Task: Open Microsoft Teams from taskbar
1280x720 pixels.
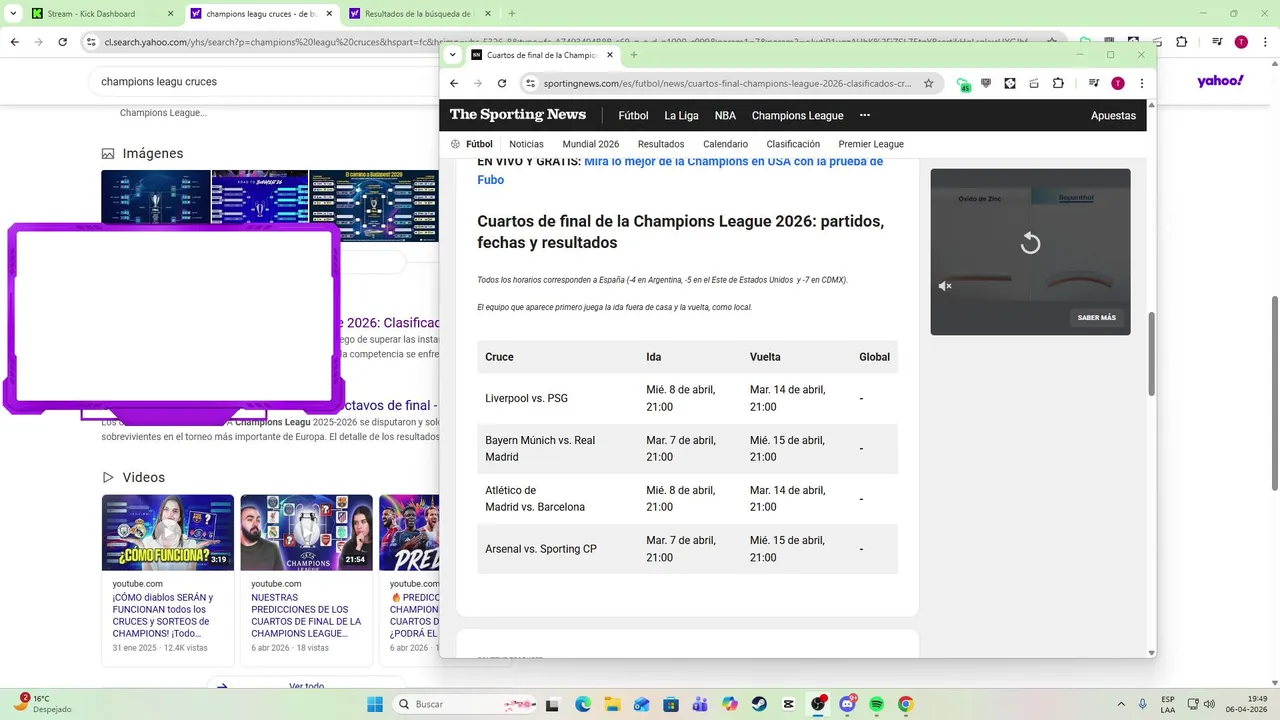Action: pyautogui.click(x=700, y=704)
